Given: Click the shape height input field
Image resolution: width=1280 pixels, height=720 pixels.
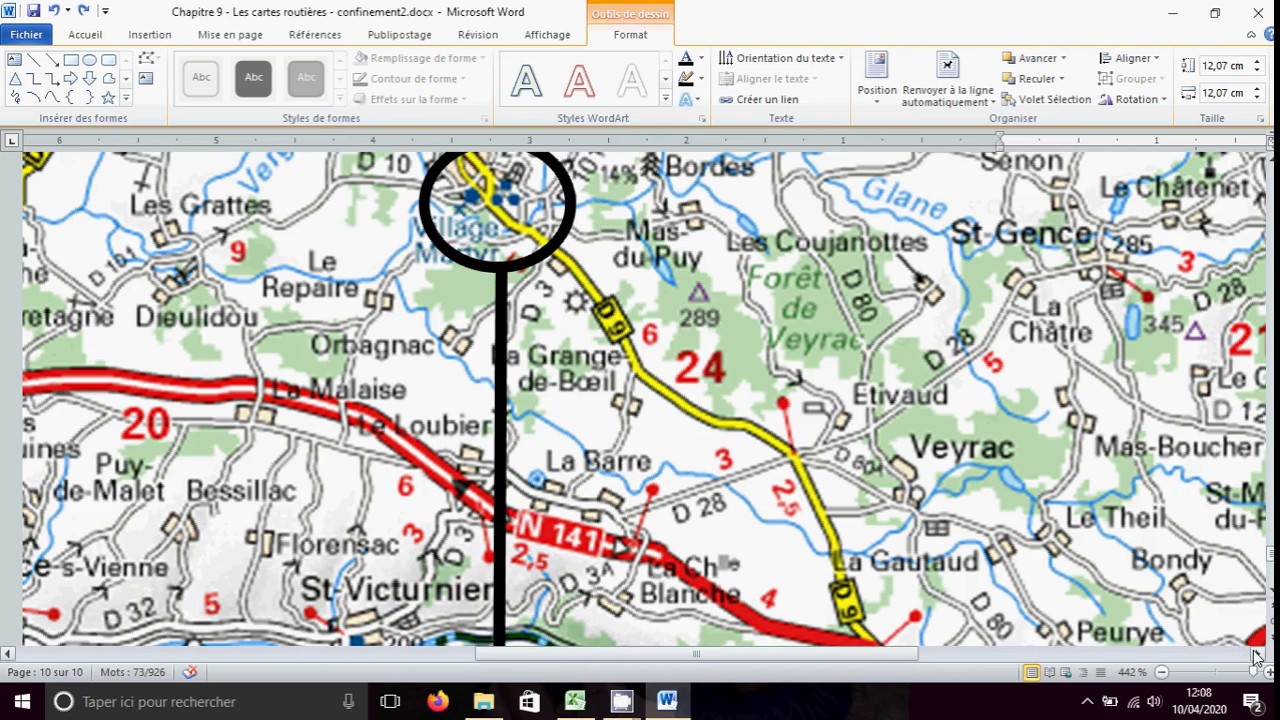Looking at the screenshot, I should tap(1222, 66).
